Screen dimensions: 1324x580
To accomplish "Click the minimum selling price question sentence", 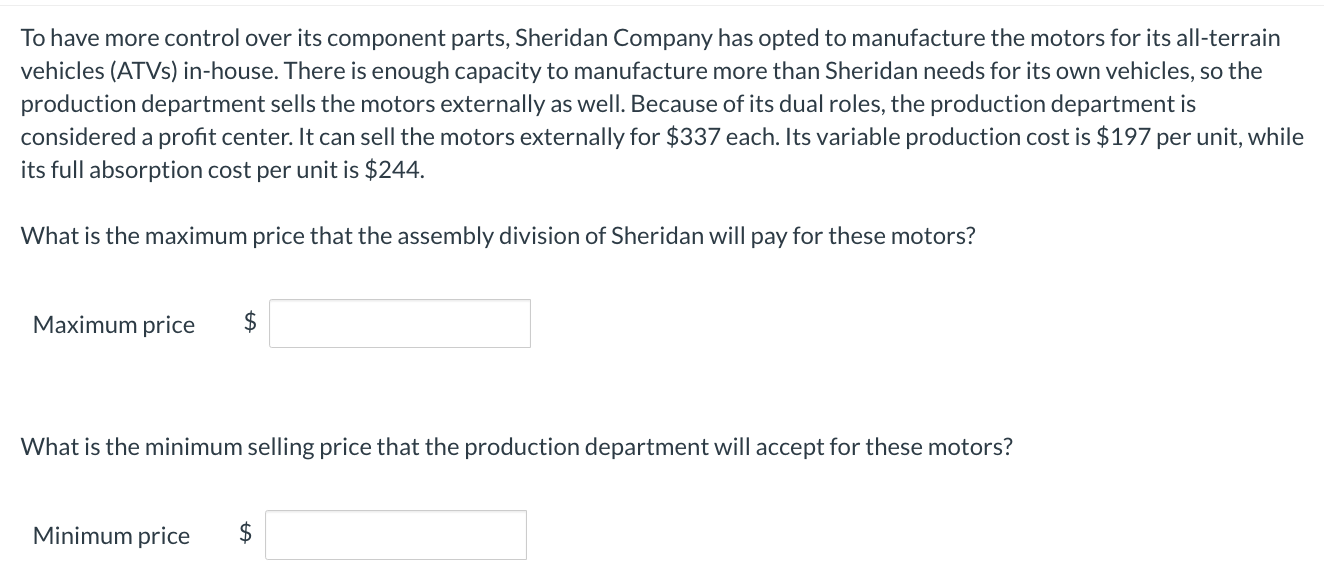I will (x=516, y=447).
